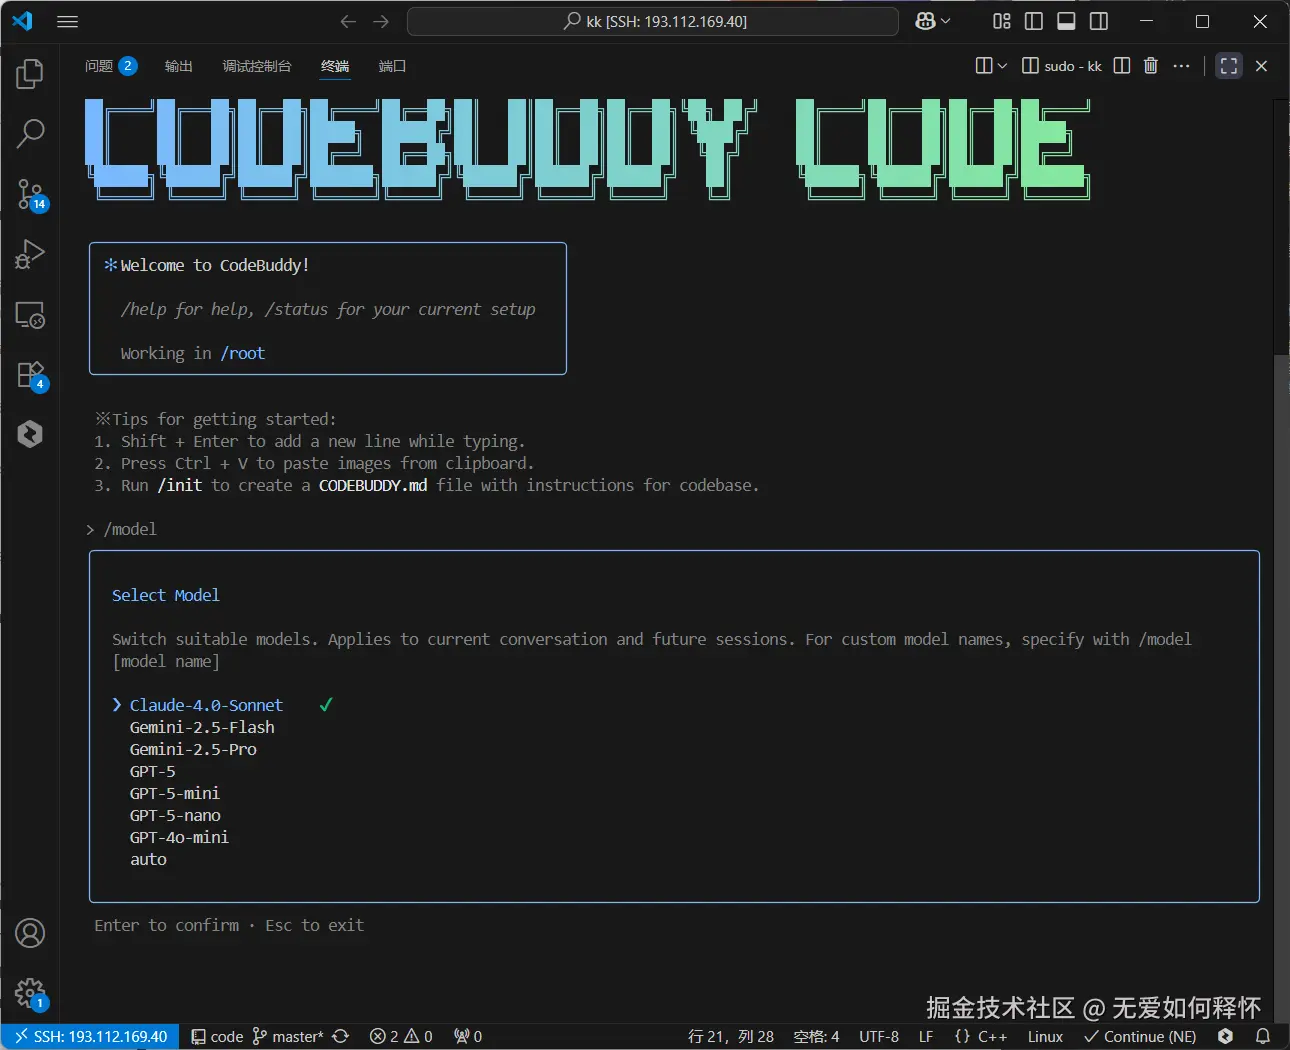Image resolution: width=1290 pixels, height=1050 pixels.
Task: Switch to the 终端 terminal tab
Action: (335, 66)
